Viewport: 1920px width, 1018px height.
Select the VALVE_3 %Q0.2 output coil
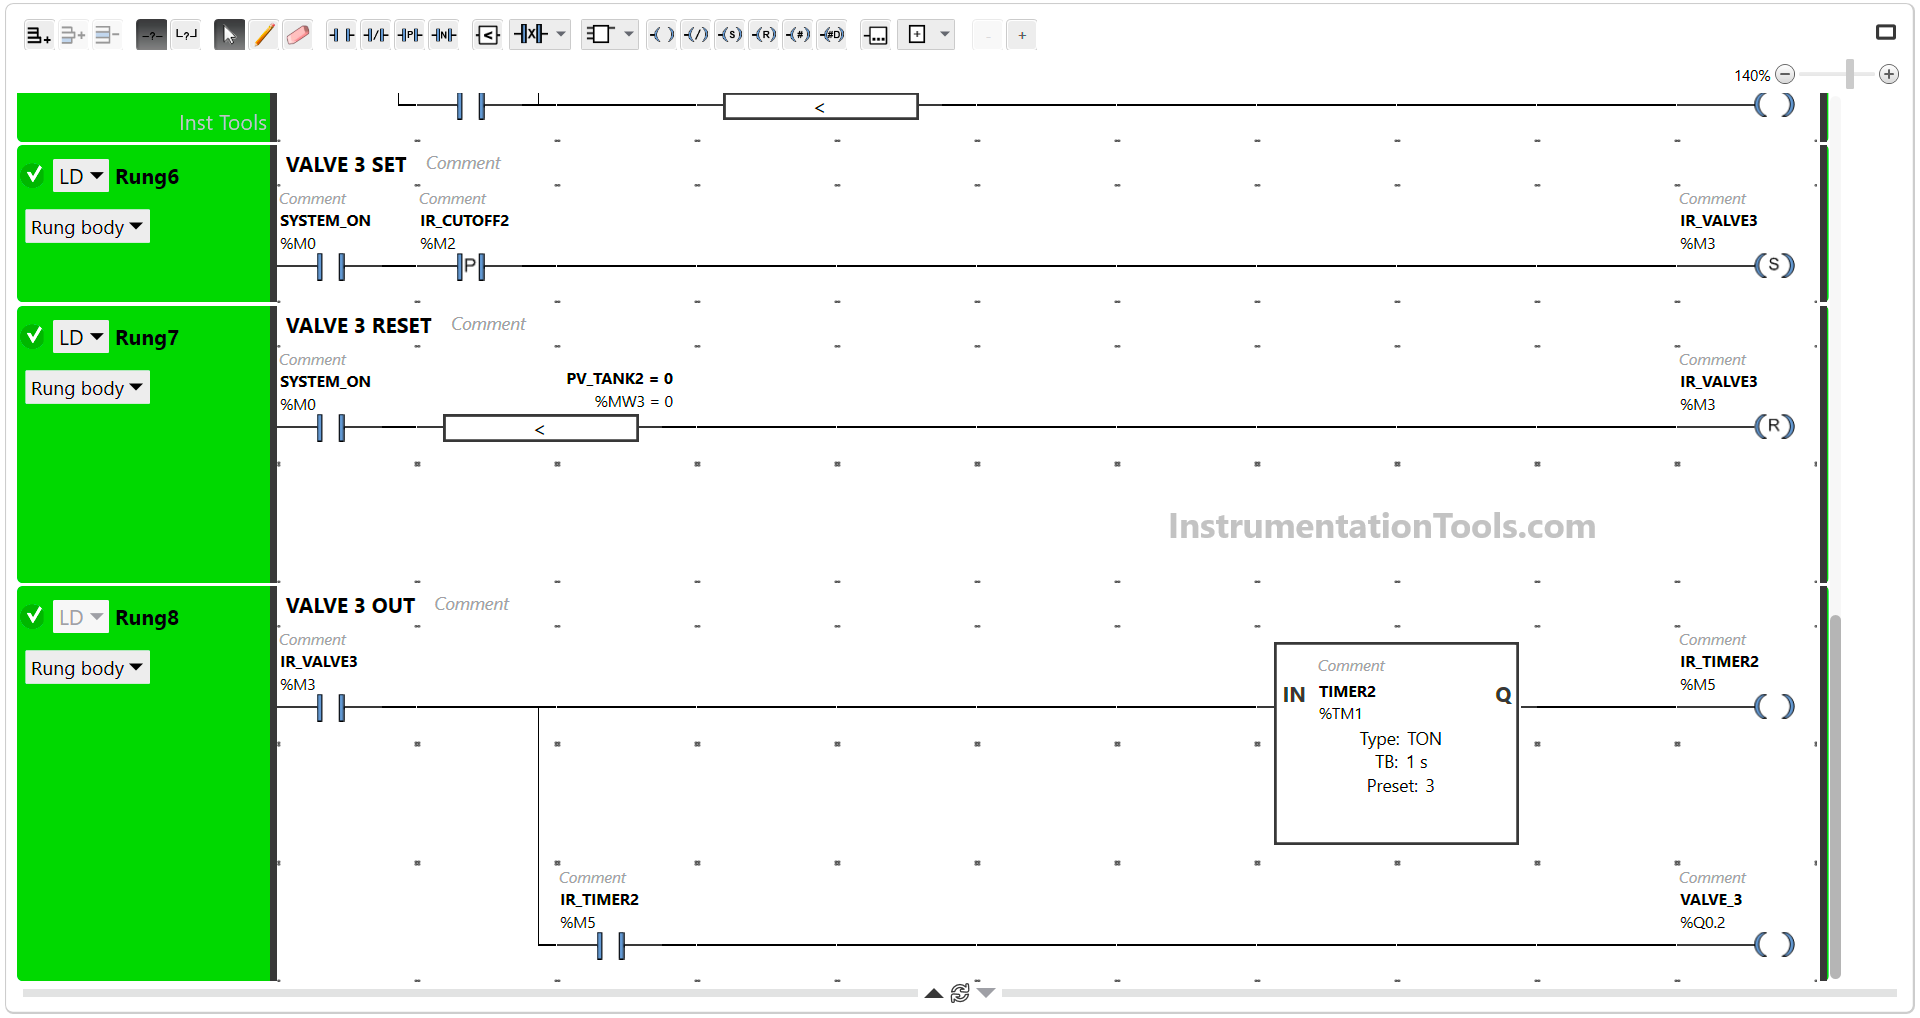coord(1775,945)
